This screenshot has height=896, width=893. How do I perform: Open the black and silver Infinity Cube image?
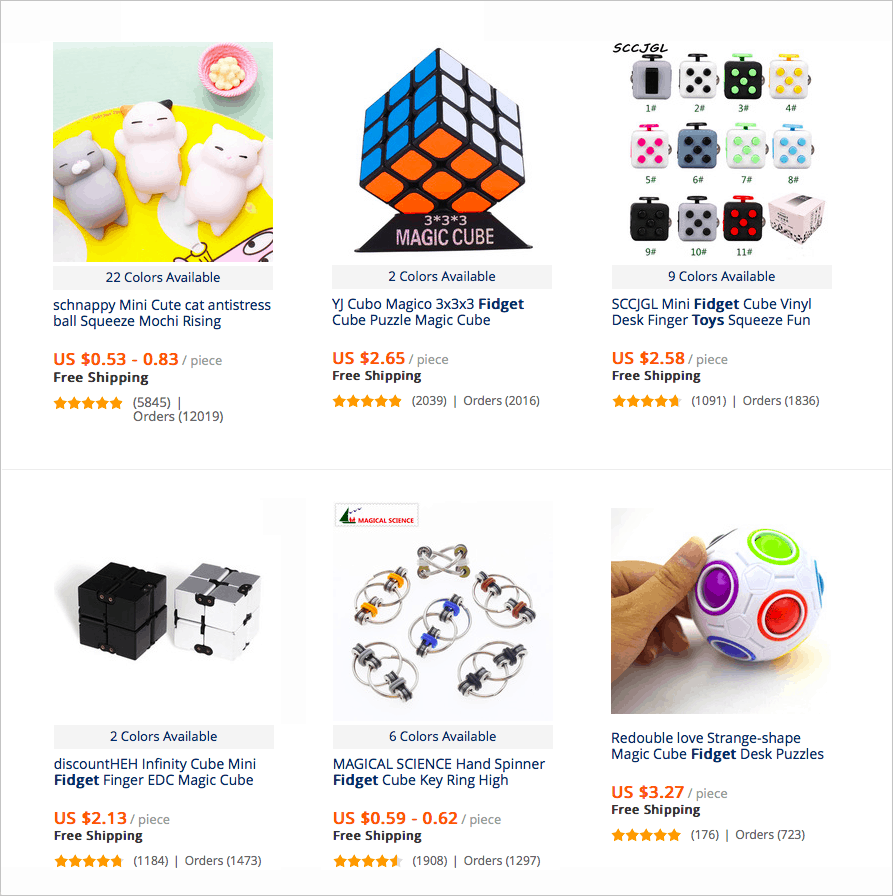point(163,612)
